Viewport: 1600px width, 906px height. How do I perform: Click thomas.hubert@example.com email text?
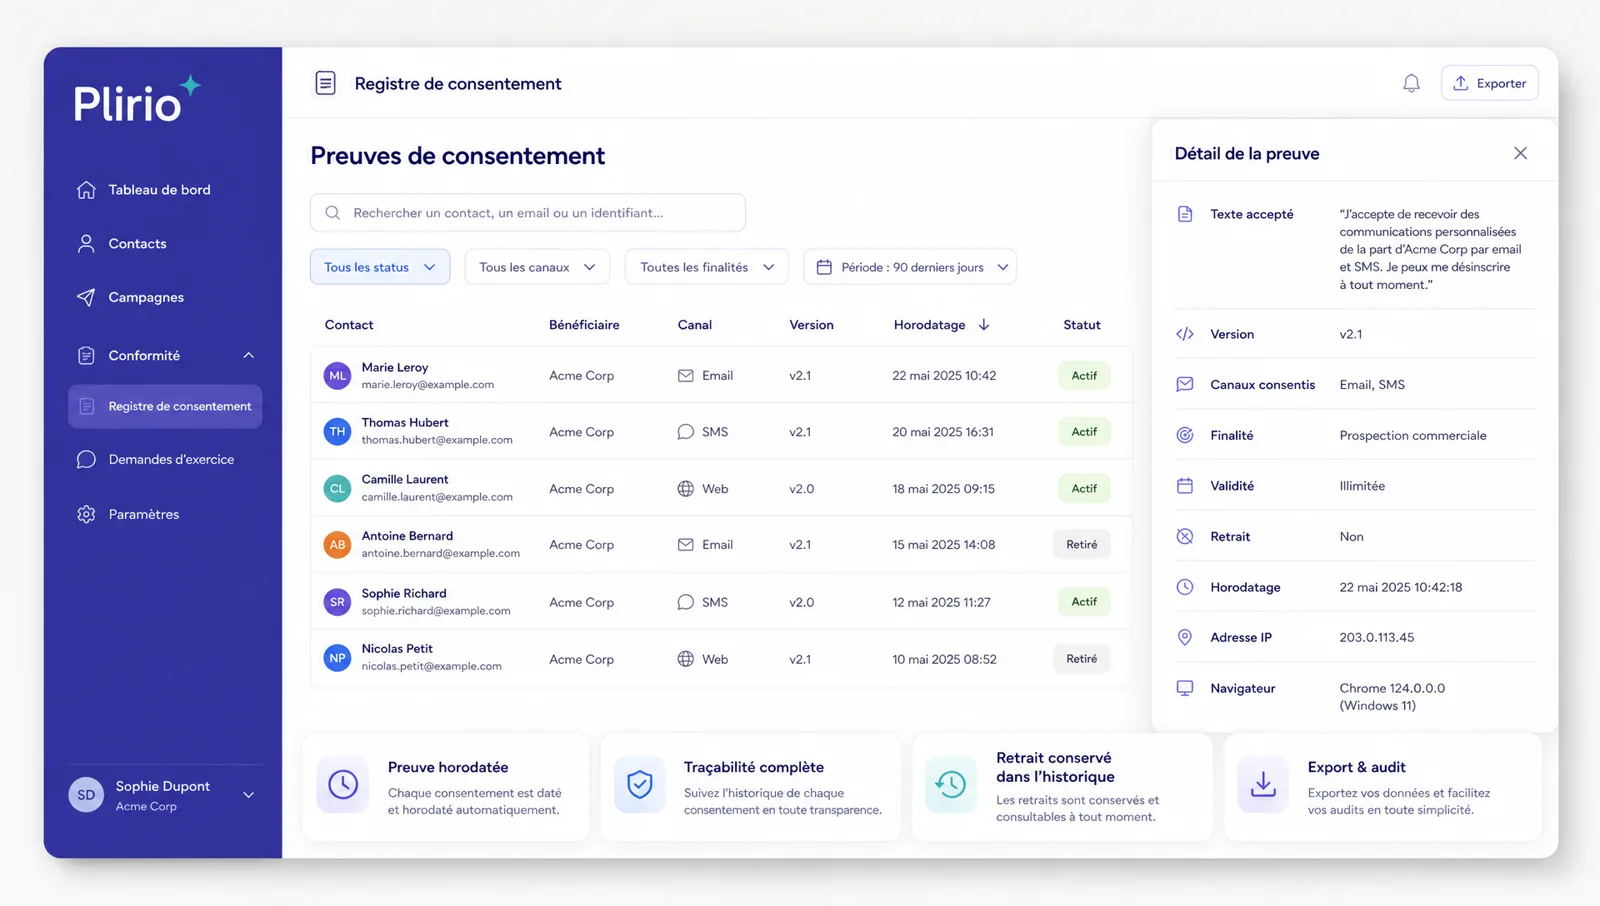coord(437,440)
